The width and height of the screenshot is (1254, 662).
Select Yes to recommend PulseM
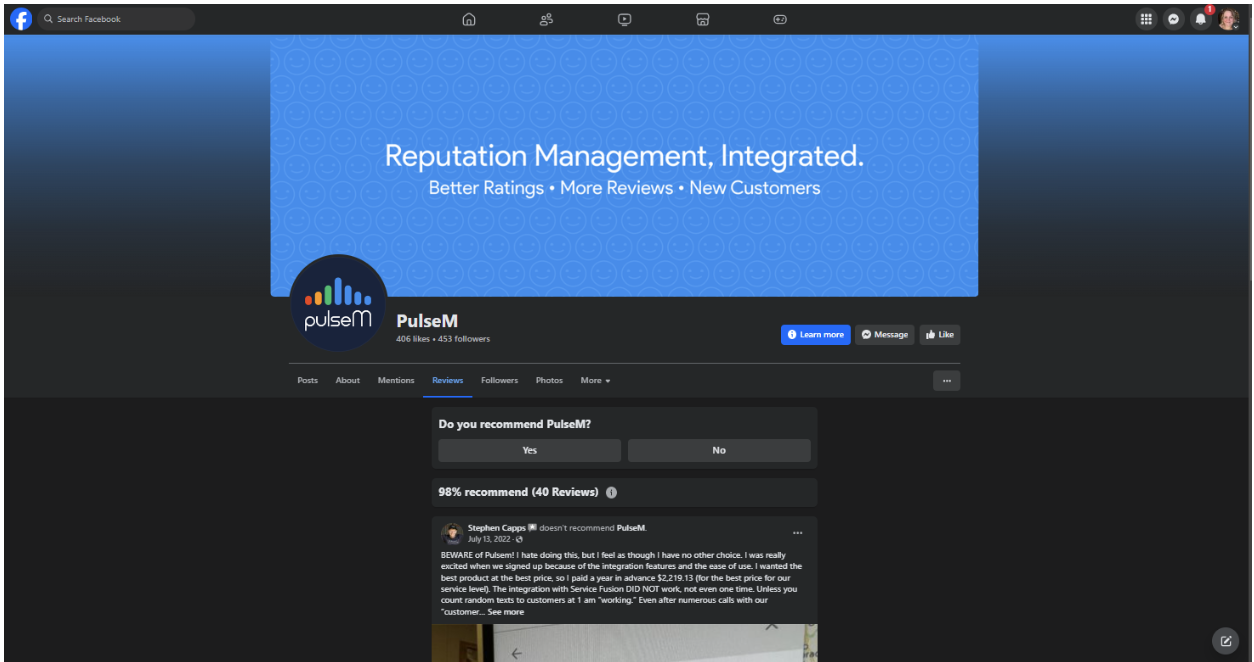tap(529, 450)
